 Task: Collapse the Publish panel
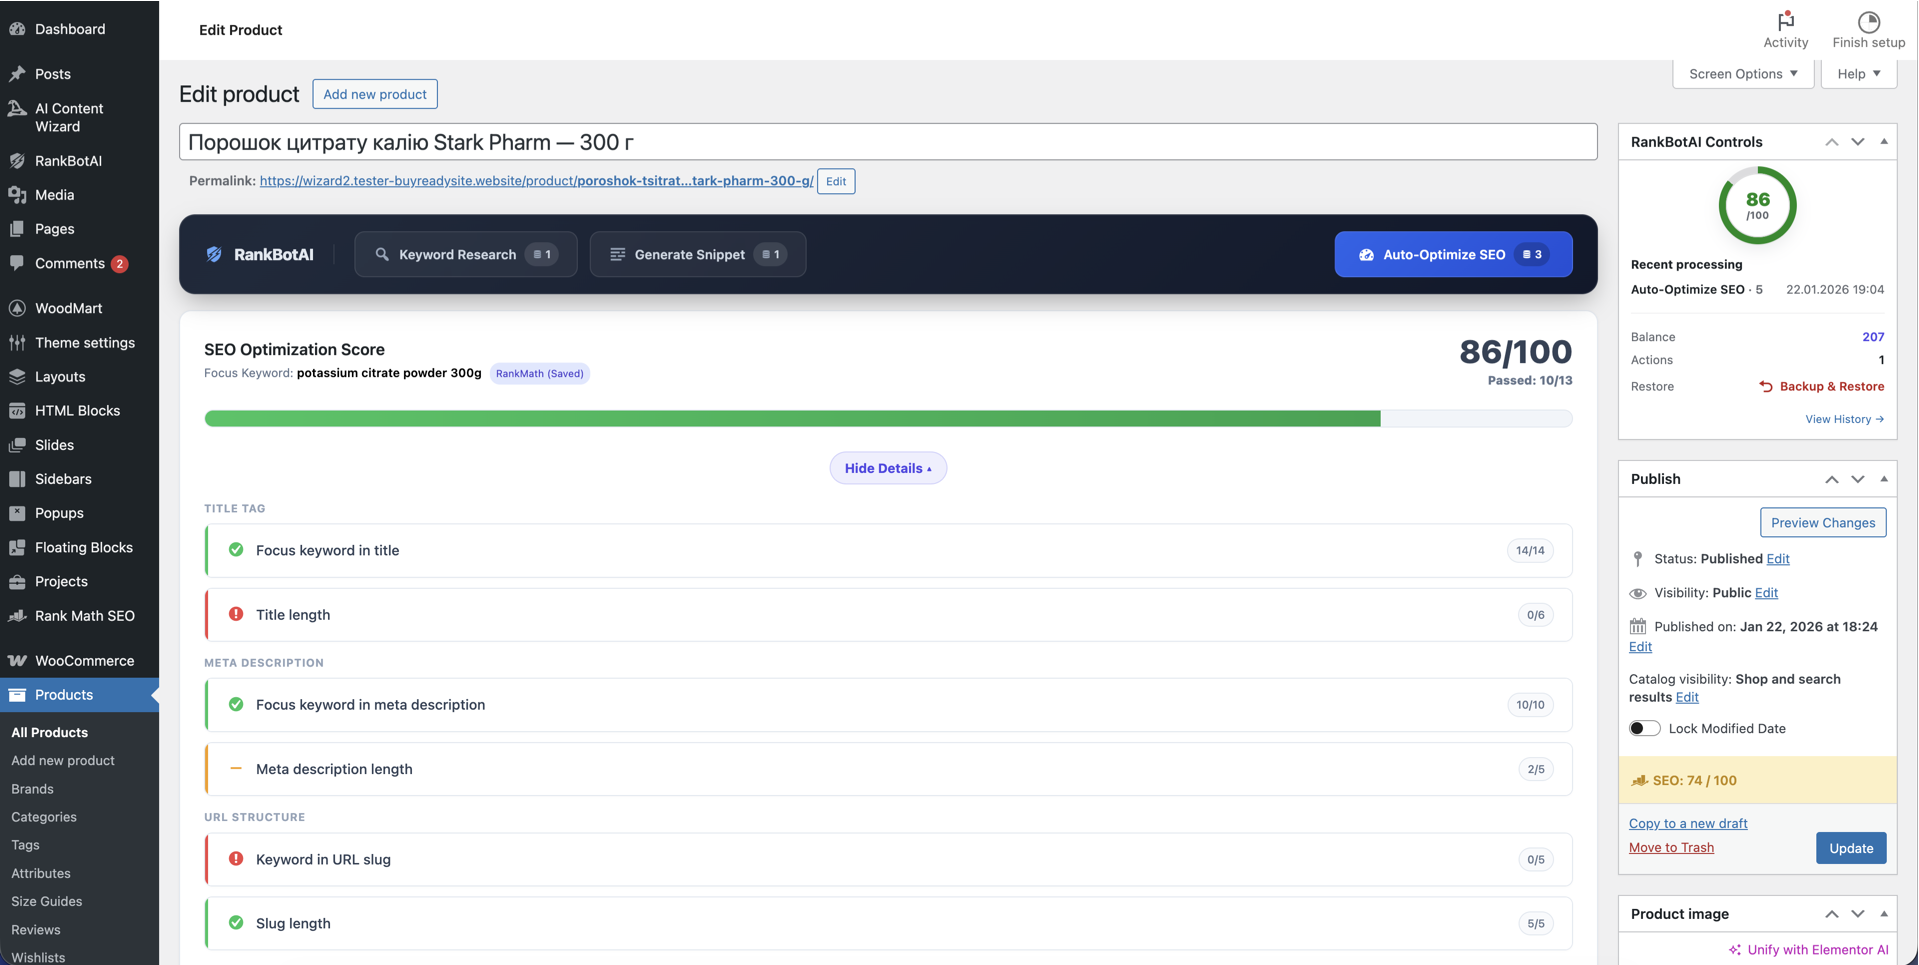coord(1884,479)
